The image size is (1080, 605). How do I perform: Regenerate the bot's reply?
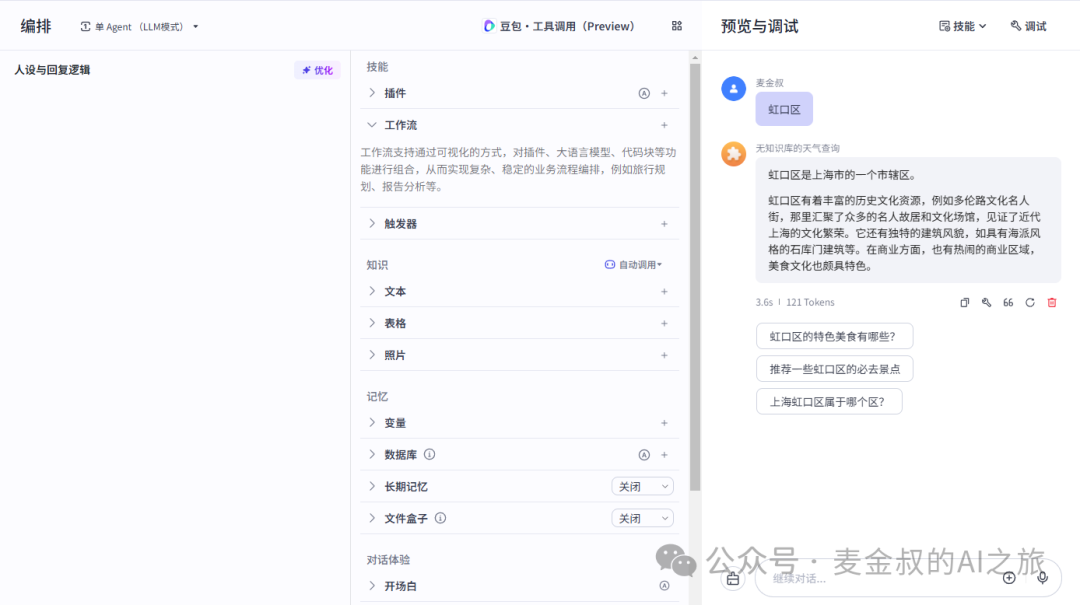tap(1030, 302)
